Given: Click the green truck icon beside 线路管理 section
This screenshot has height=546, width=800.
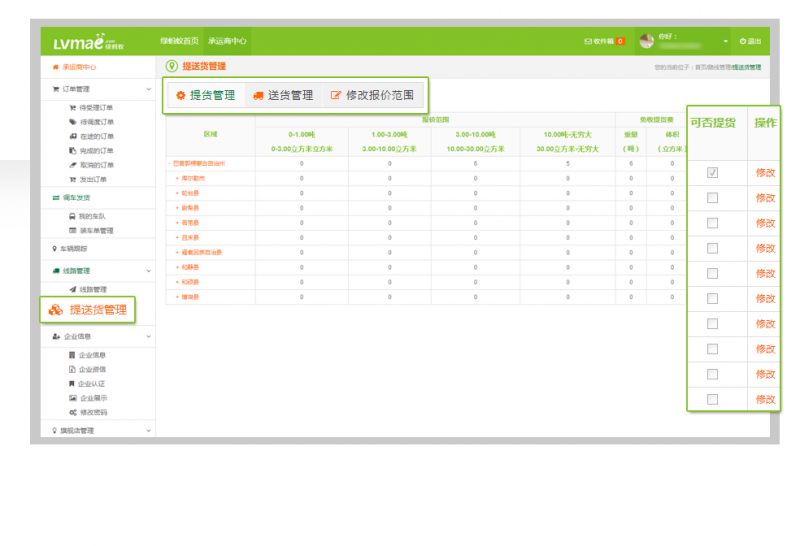Looking at the screenshot, I should pos(56,271).
